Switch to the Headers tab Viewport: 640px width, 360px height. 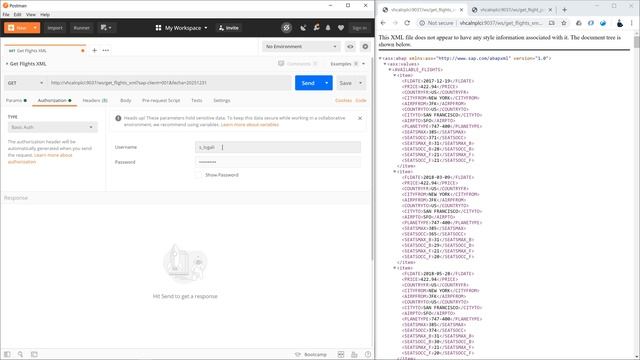tap(95, 100)
